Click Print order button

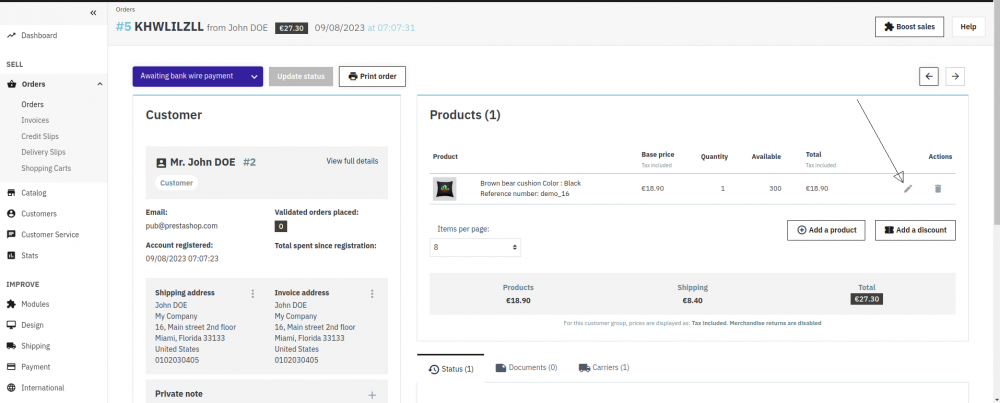coord(372,76)
